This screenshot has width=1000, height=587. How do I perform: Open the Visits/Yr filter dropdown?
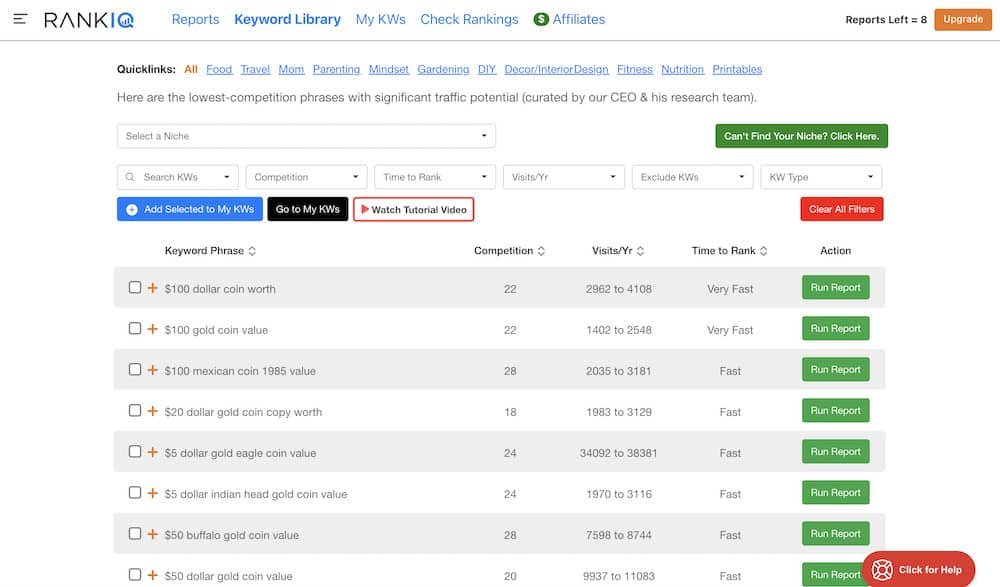[x=564, y=177]
